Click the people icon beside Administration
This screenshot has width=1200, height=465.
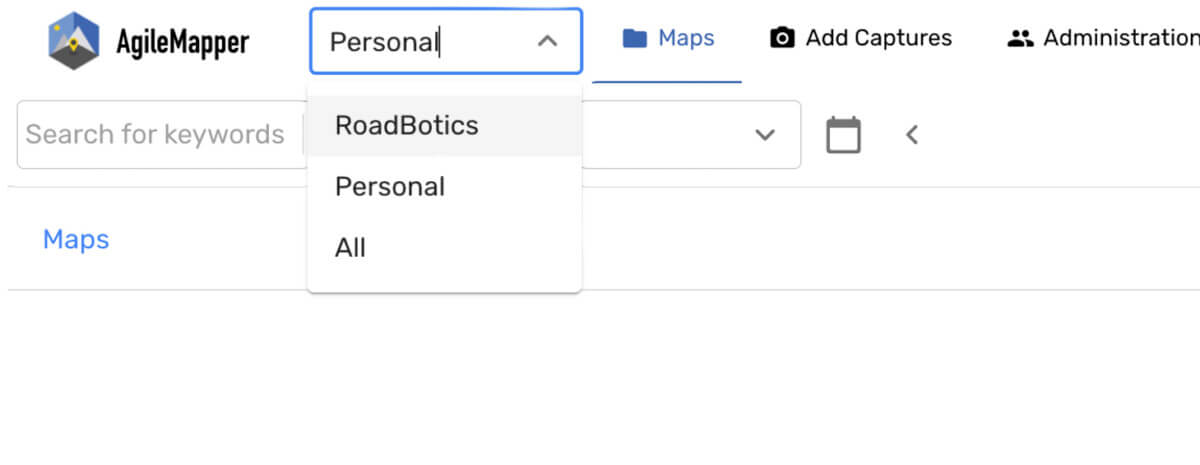(1020, 39)
